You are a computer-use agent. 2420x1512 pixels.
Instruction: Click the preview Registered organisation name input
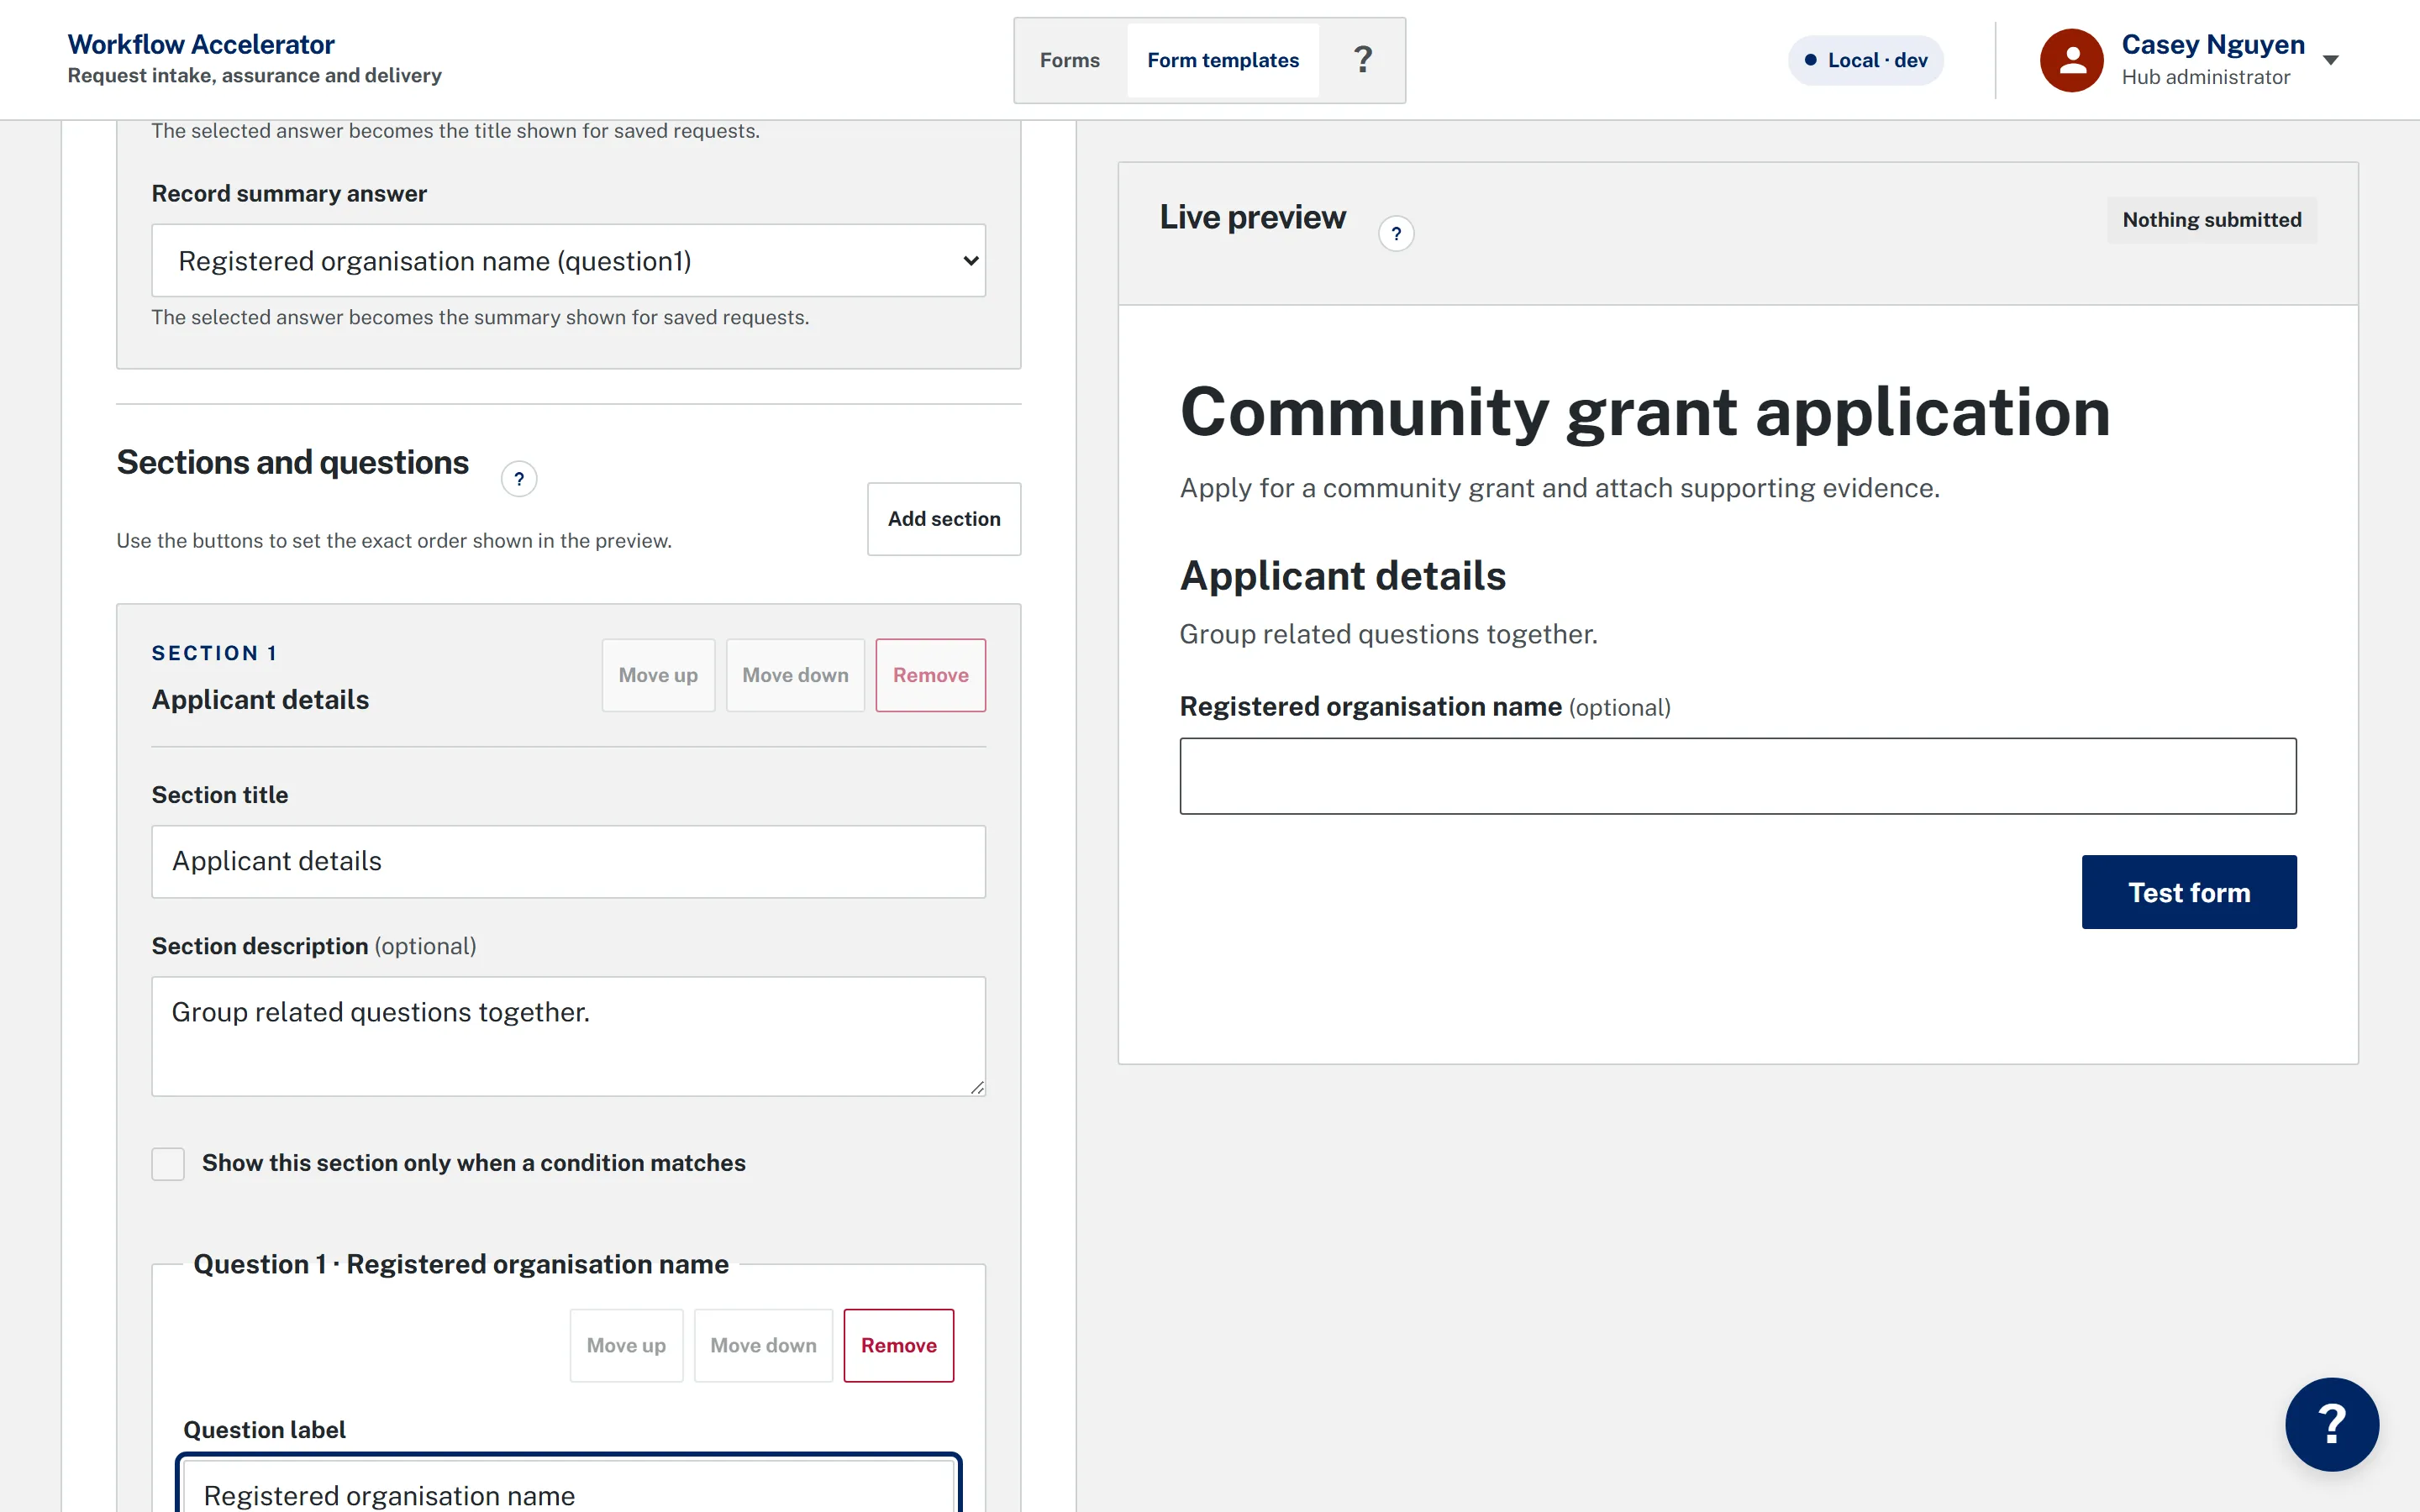(x=1737, y=776)
